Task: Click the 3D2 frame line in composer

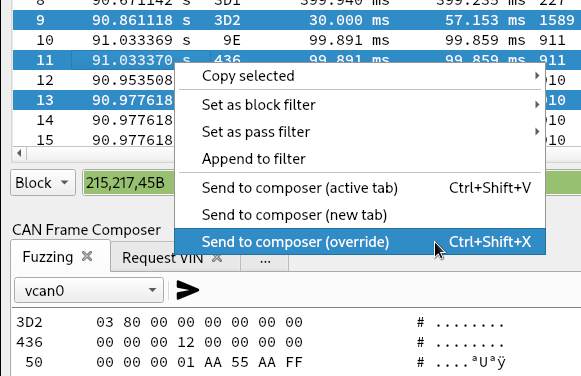Action: pos(260,322)
